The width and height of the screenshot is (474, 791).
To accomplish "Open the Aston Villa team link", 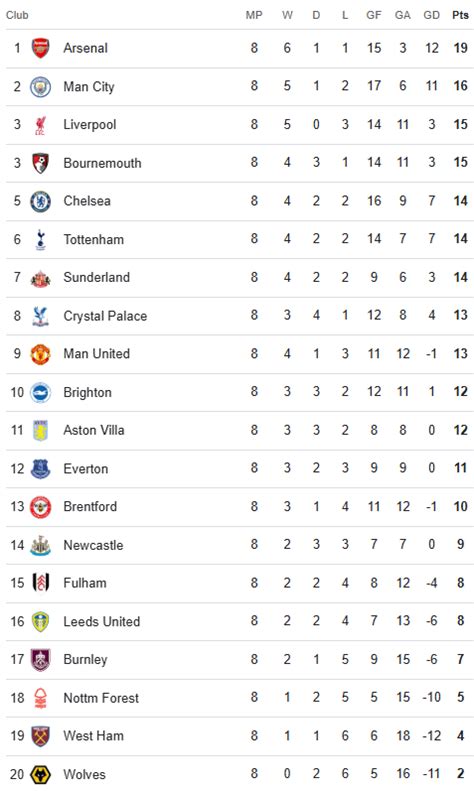I will click(94, 430).
